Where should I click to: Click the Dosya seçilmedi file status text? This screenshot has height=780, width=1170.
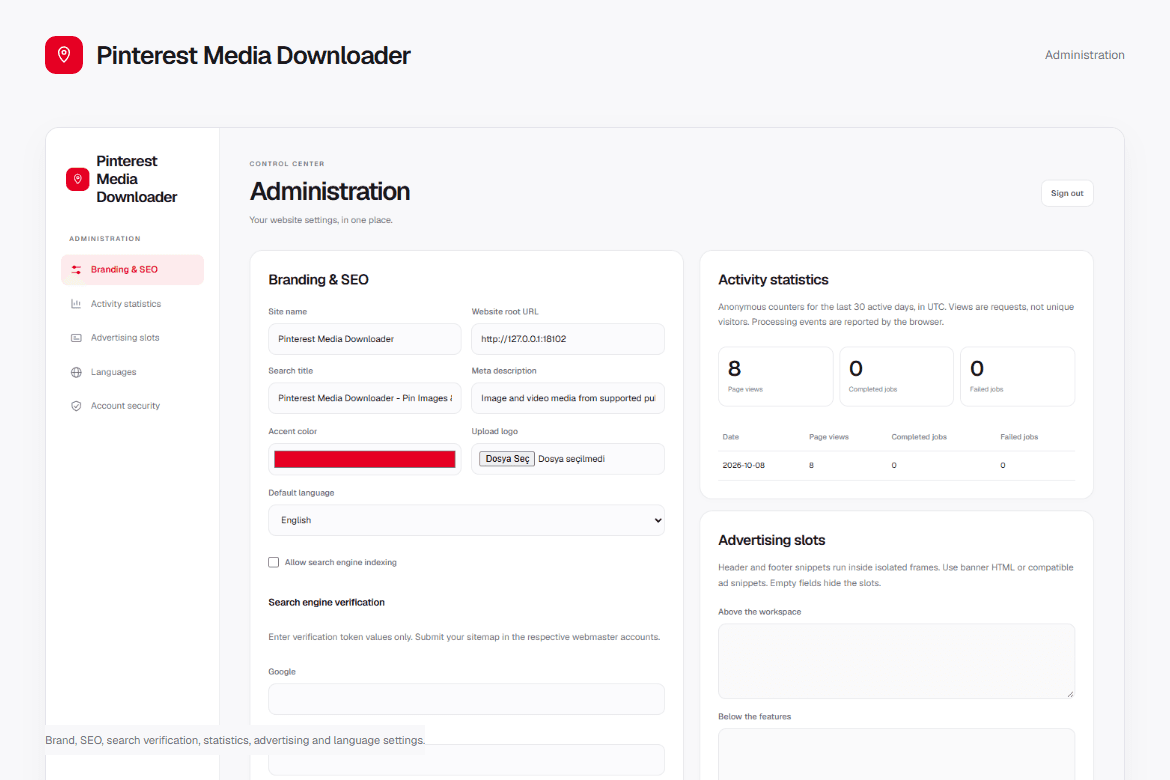(572, 459)
